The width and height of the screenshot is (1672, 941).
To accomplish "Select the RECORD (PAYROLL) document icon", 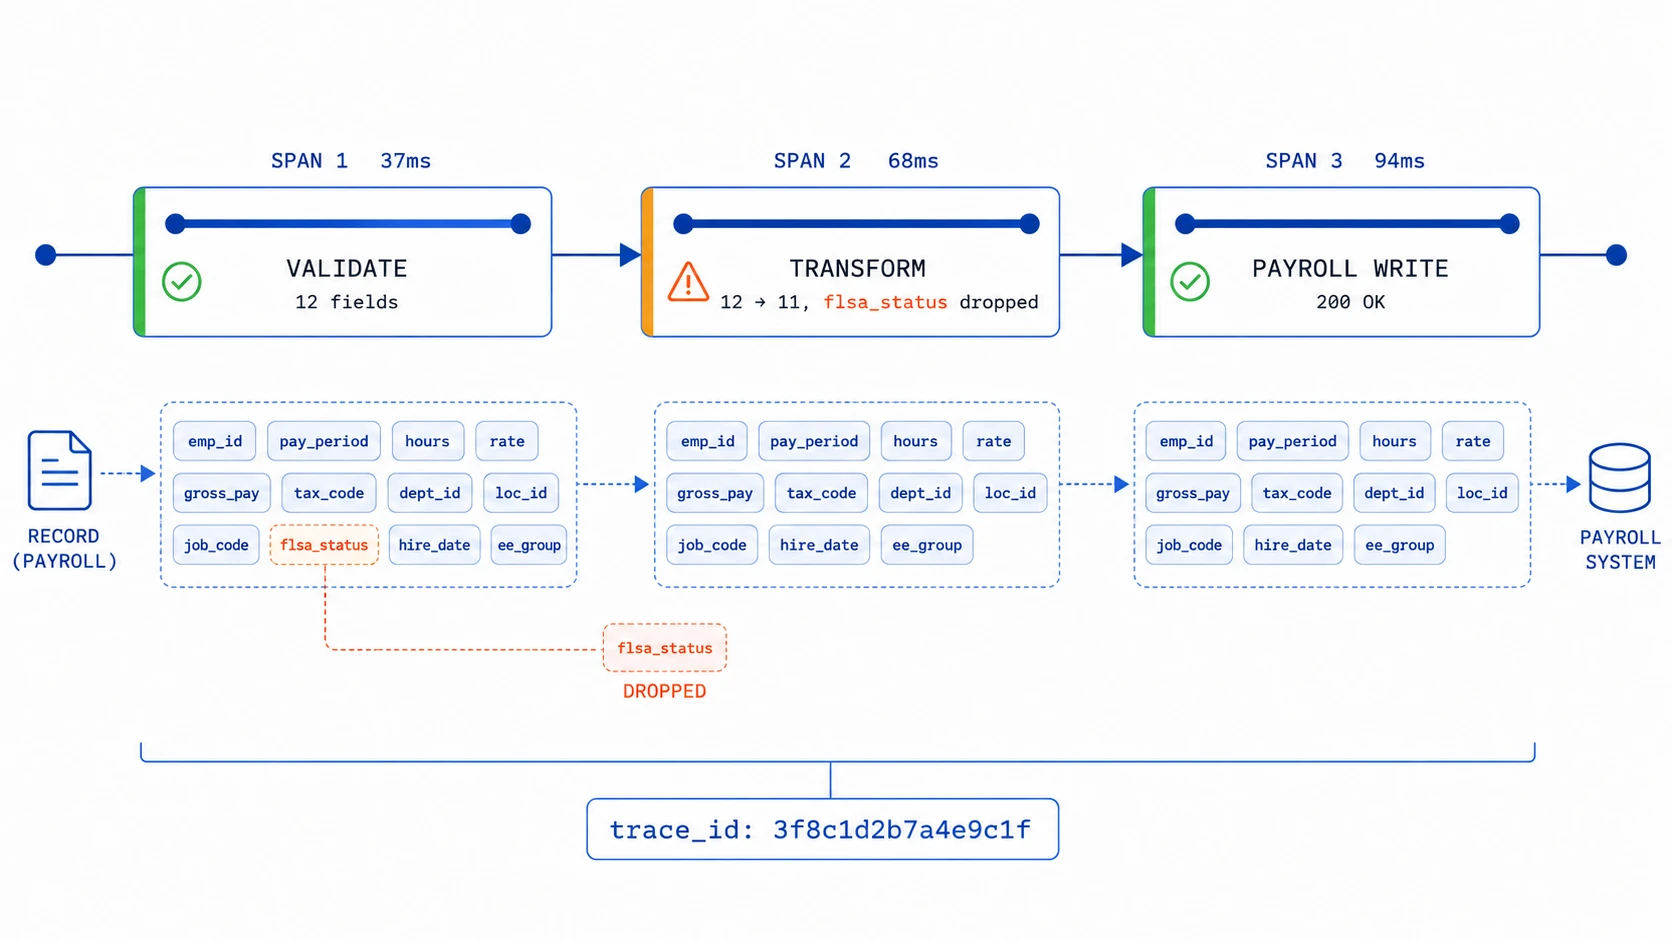I will pyautogui.click(x=60, y=470).
